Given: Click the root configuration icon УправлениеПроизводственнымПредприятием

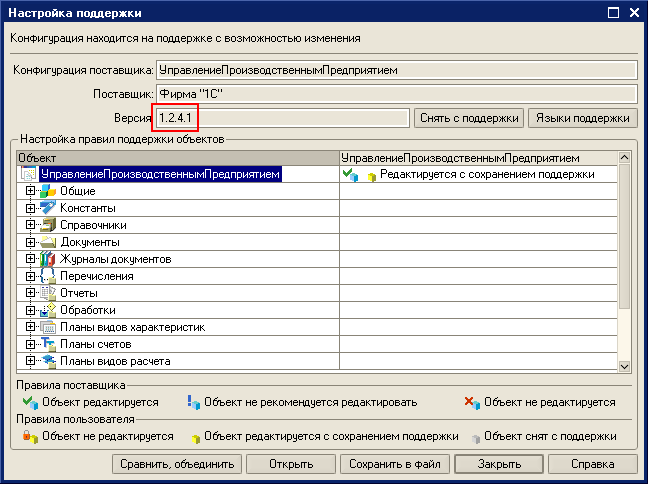Looking at the screenshot, I should (x=28, y=174).
